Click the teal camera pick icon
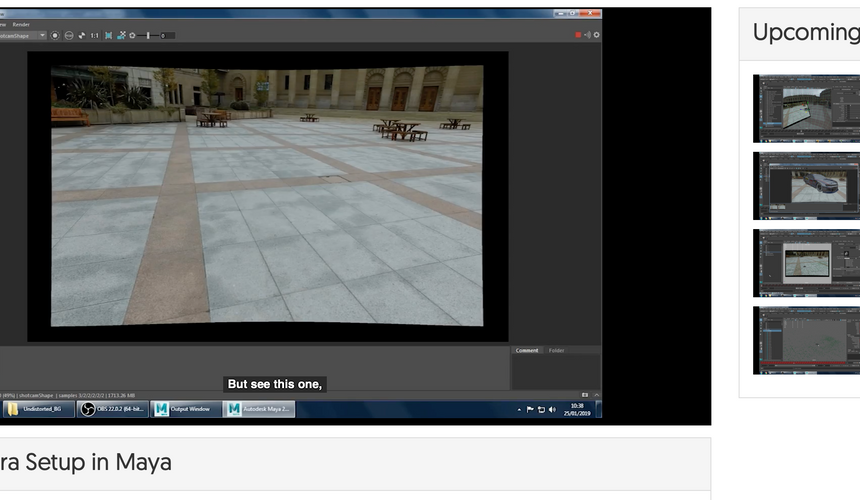The height and width of the screenshot is (500, 860). tap(121, 36)
